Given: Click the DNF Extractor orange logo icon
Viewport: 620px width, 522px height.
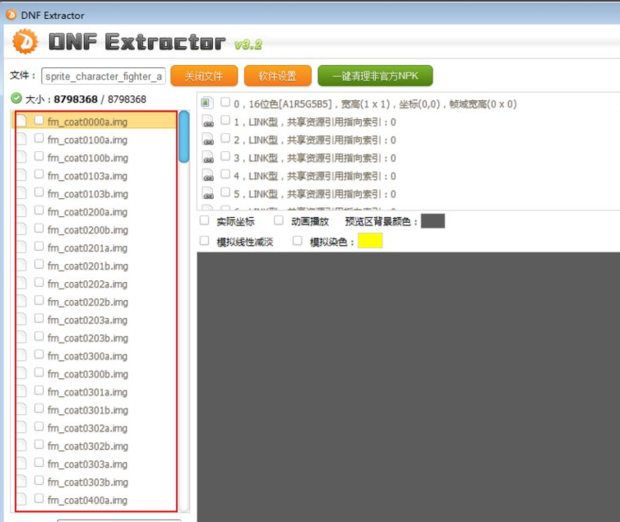Looking at the screenshot, I should [x=26, y=43].
